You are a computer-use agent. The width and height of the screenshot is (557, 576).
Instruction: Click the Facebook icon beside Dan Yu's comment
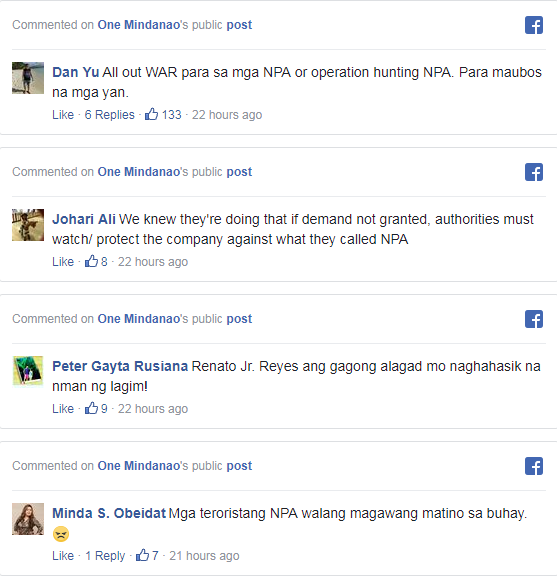(x=534, y=25)
